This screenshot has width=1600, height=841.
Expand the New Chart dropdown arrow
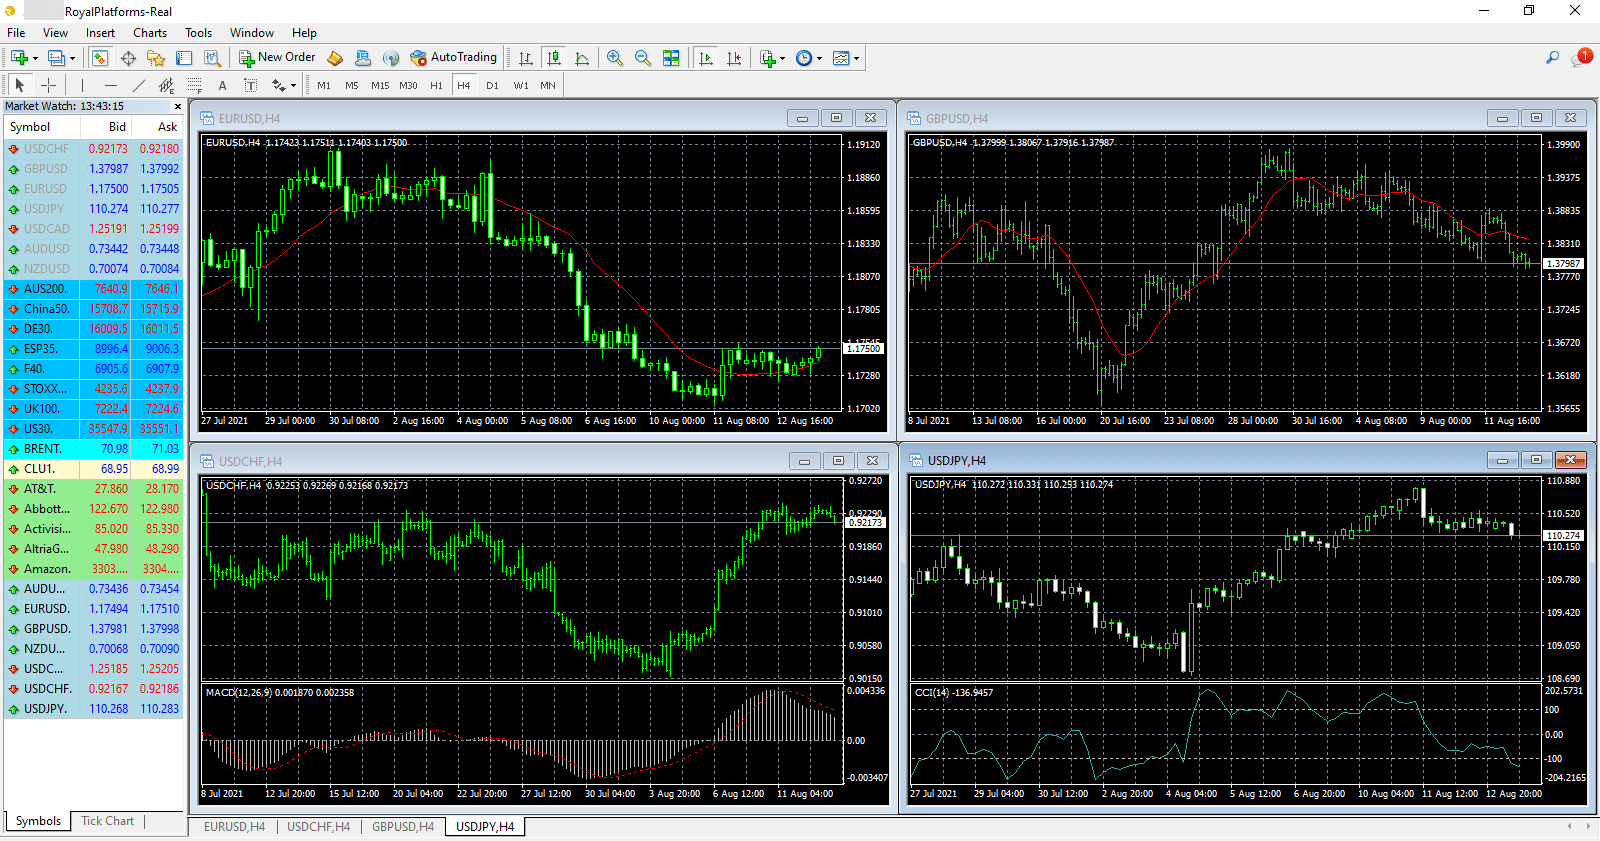click(35, 58)
